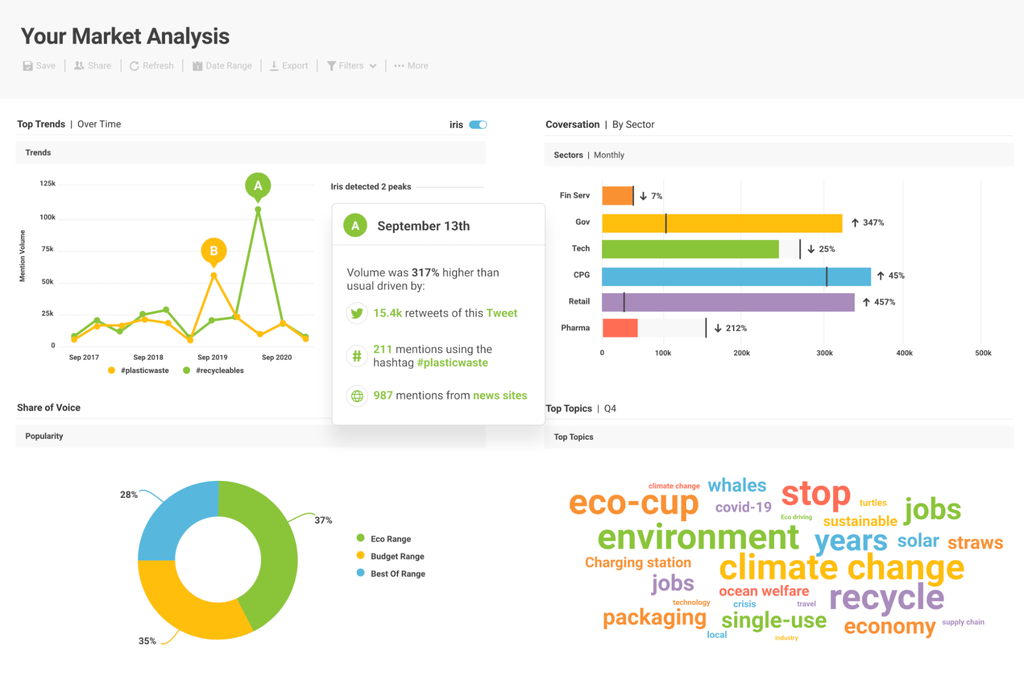1024x688 pixels.
Task: Click the globe news sites icon
Action: pyautogui.click(x=356, y=396)
